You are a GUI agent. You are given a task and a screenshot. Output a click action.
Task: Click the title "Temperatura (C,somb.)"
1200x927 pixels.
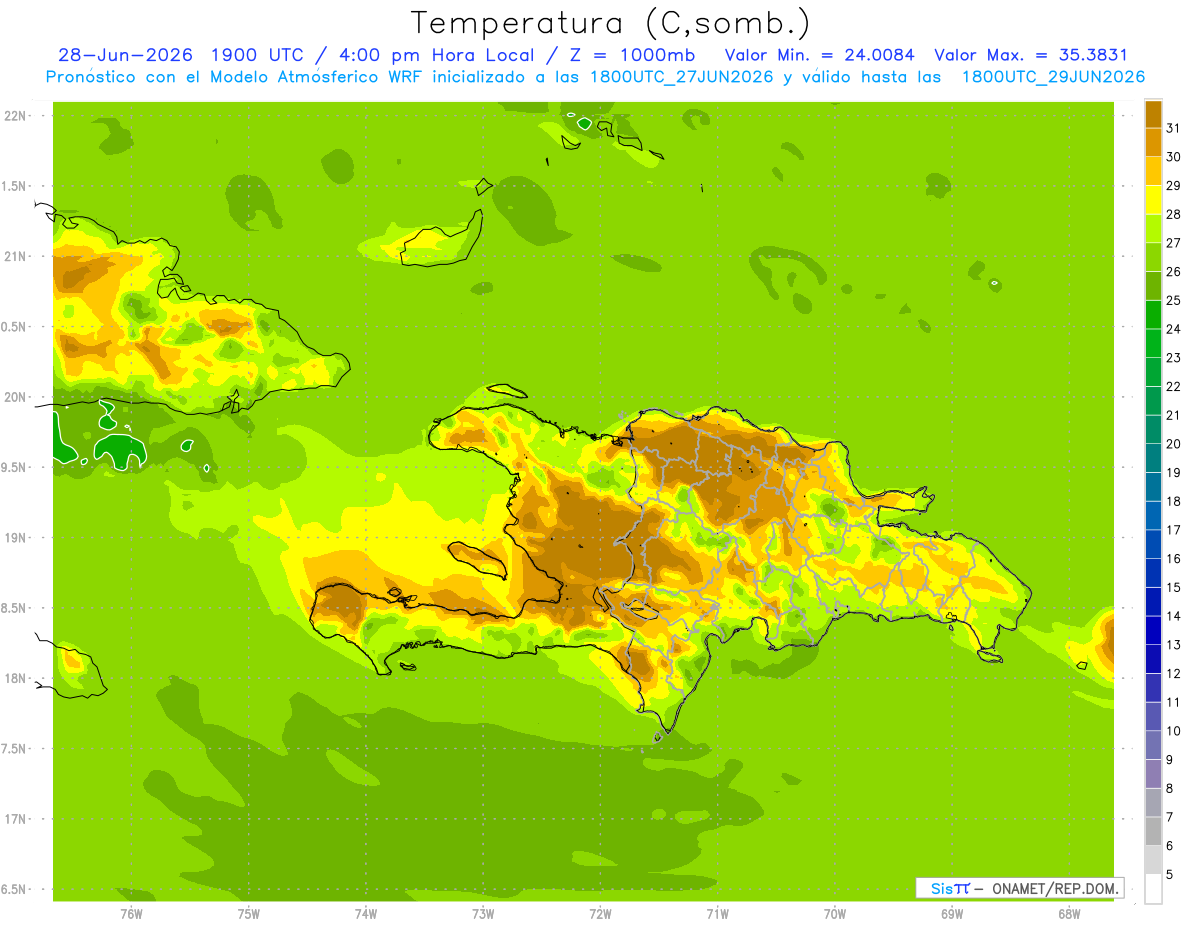point(610,24)
